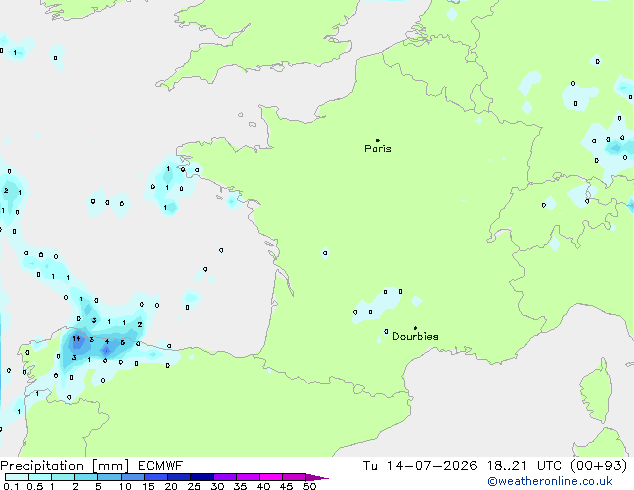Pick the 30 mm purple legend swatch

click(225, 477)
